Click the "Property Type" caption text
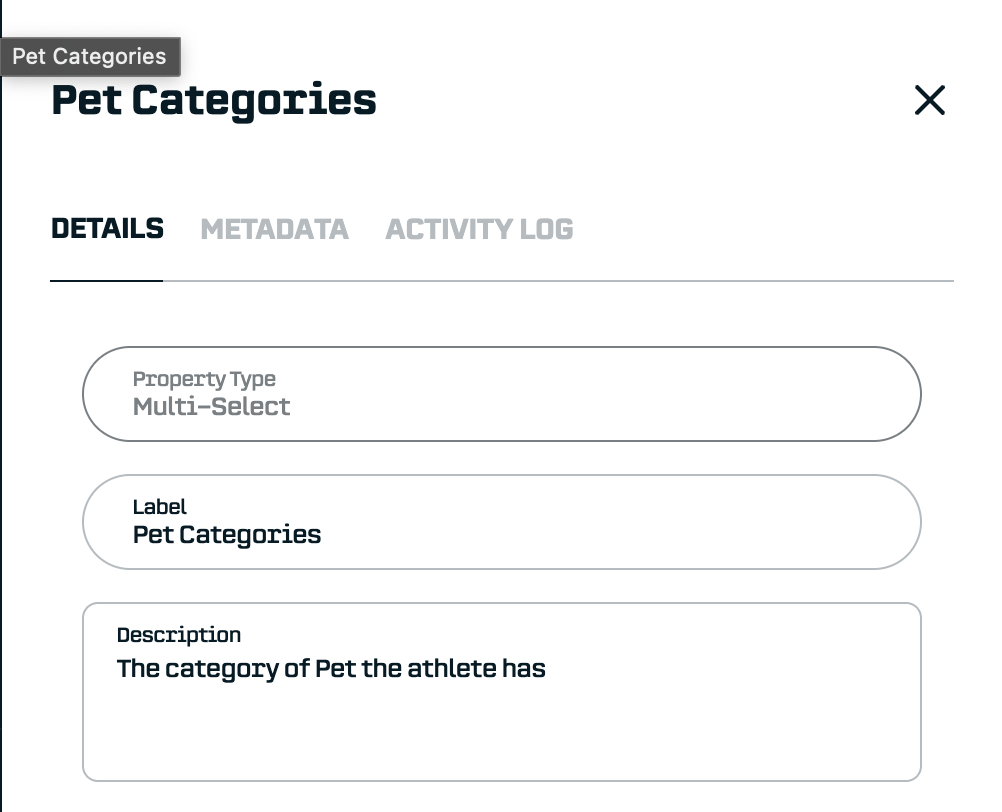The width and height of the screenshot is (1002, 812). (x=204, y=379)
